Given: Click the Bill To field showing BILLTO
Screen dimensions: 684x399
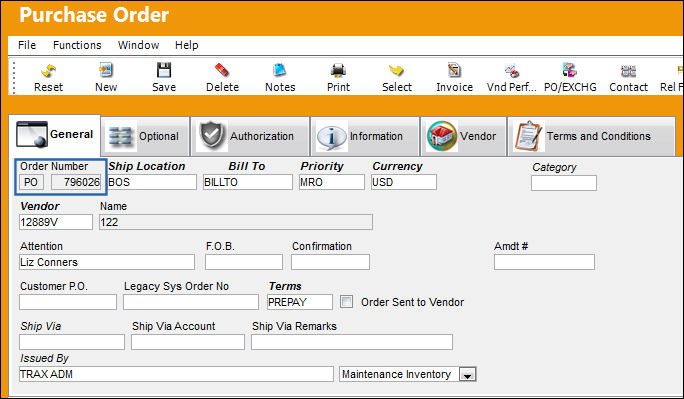Looking at the screenshot, I should [x=248, y=182].
